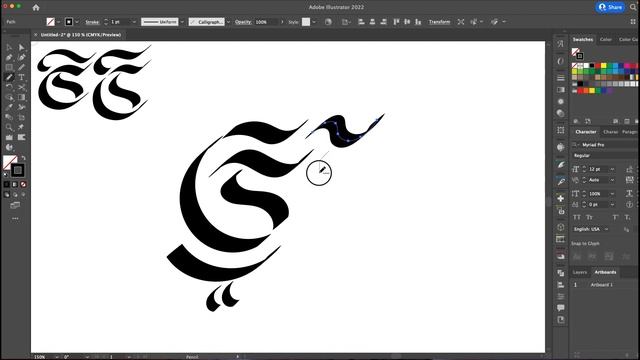Open the Search icon at top right

633,7
